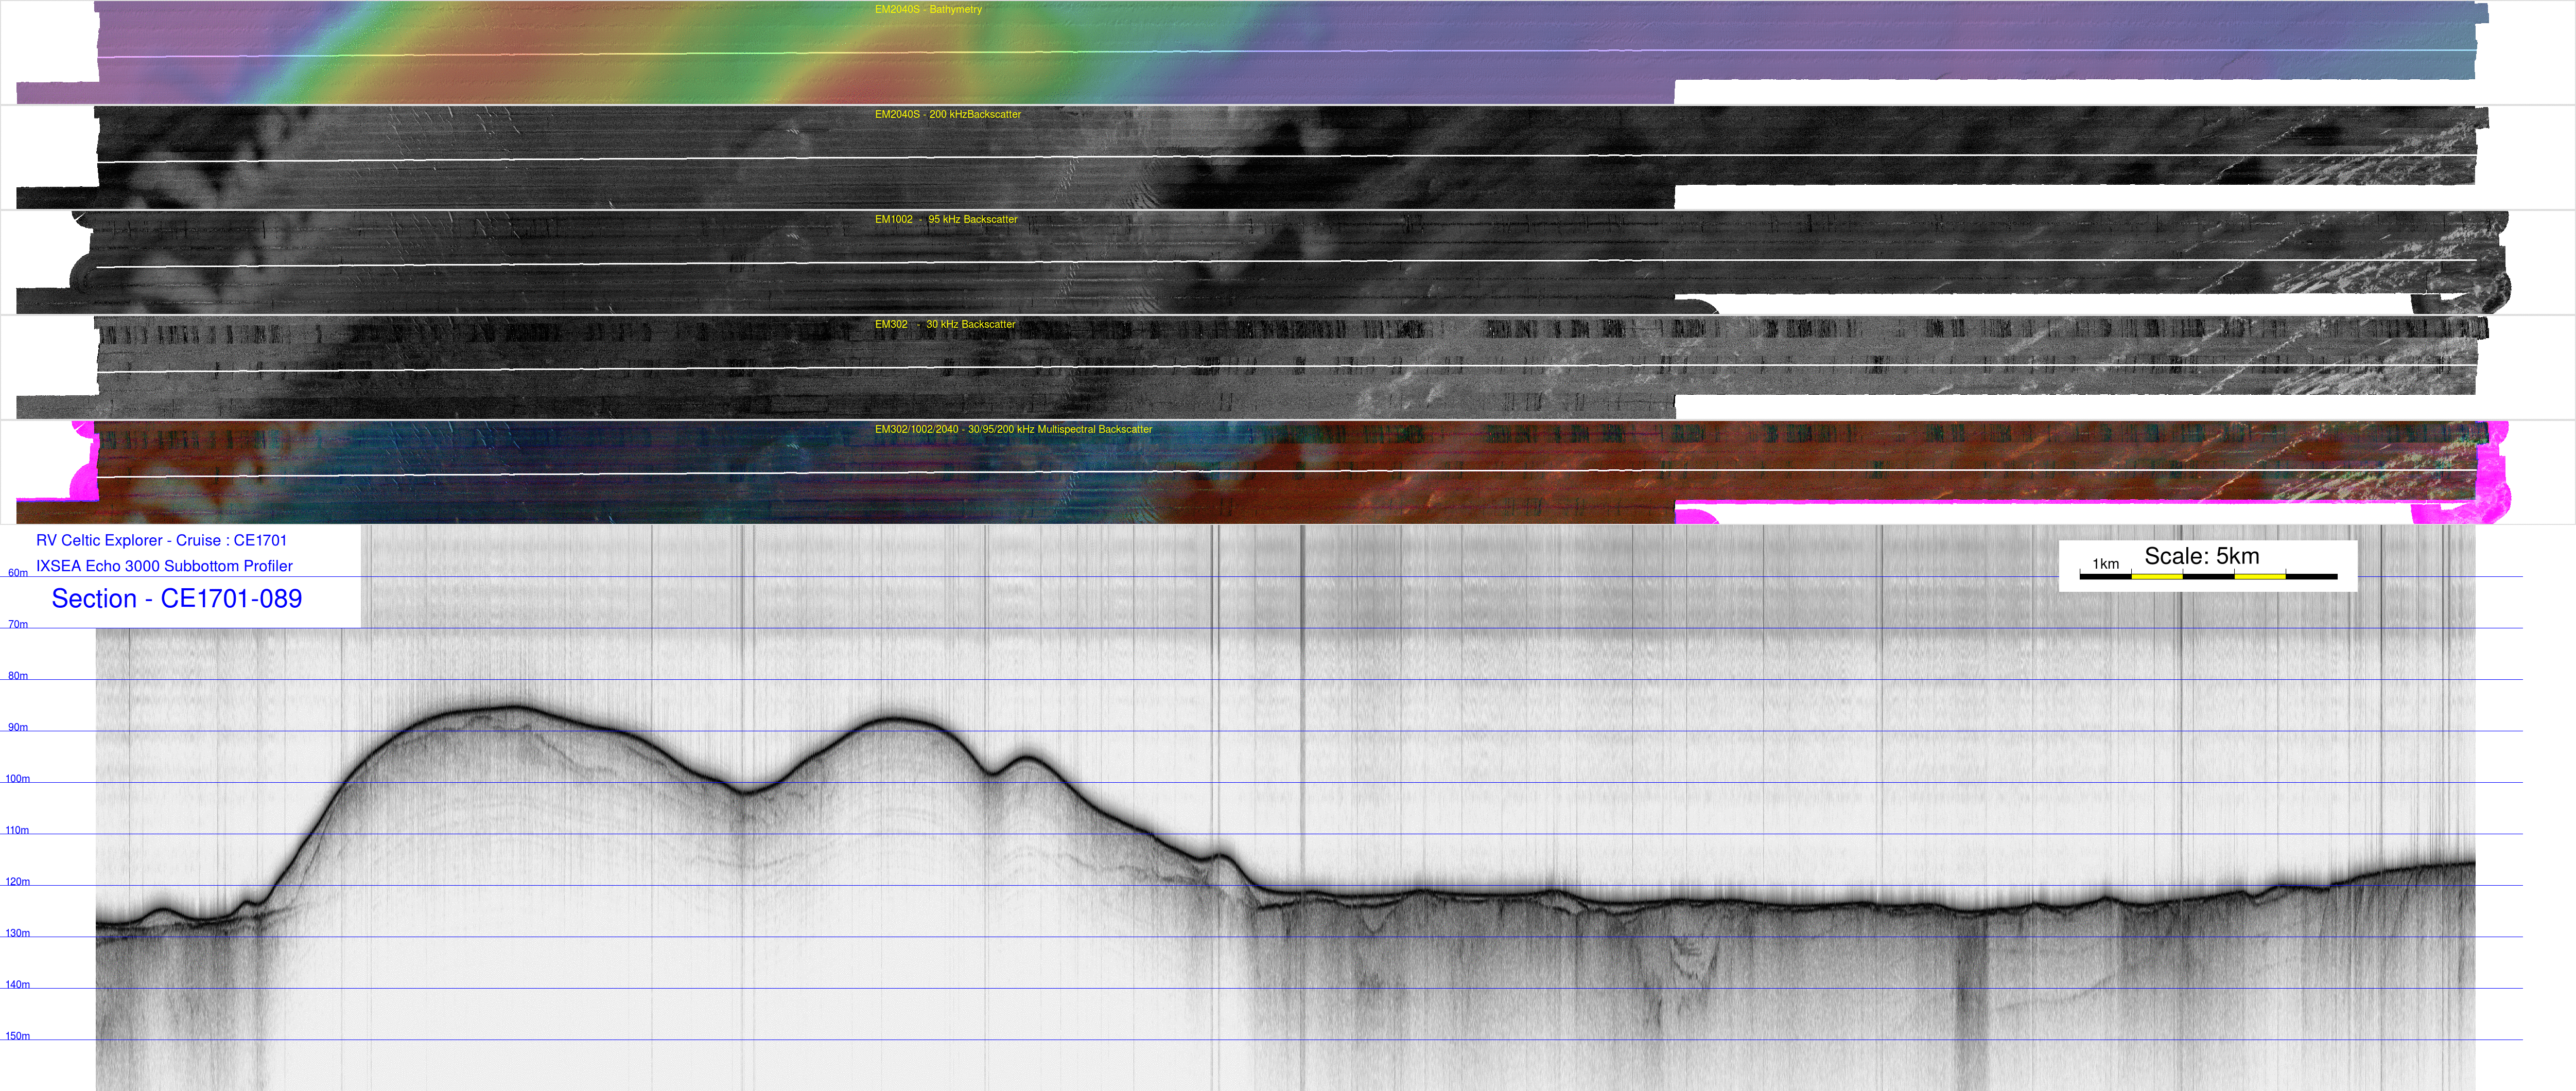The width and height of the screenshot is (2576, 1091).
Task: Click the 1km scale bar label
Action: (x=2105, y=564)
